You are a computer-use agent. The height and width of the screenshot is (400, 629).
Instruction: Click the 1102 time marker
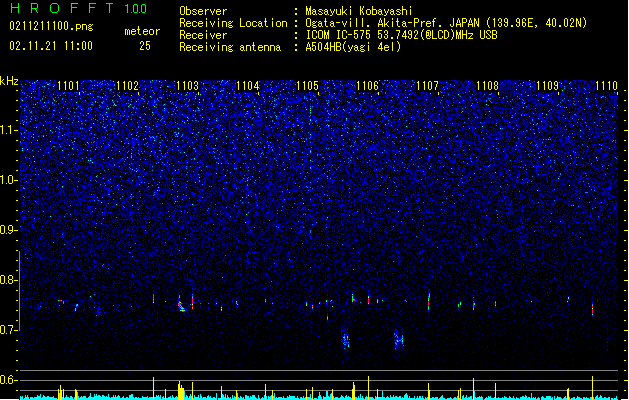(x=128, y=85)
